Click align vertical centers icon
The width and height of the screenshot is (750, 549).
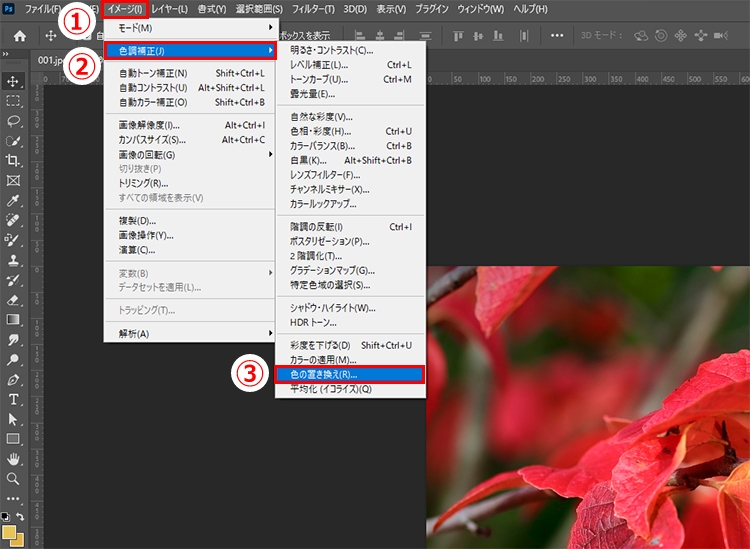pyautogui.click(x=478, y=36)
